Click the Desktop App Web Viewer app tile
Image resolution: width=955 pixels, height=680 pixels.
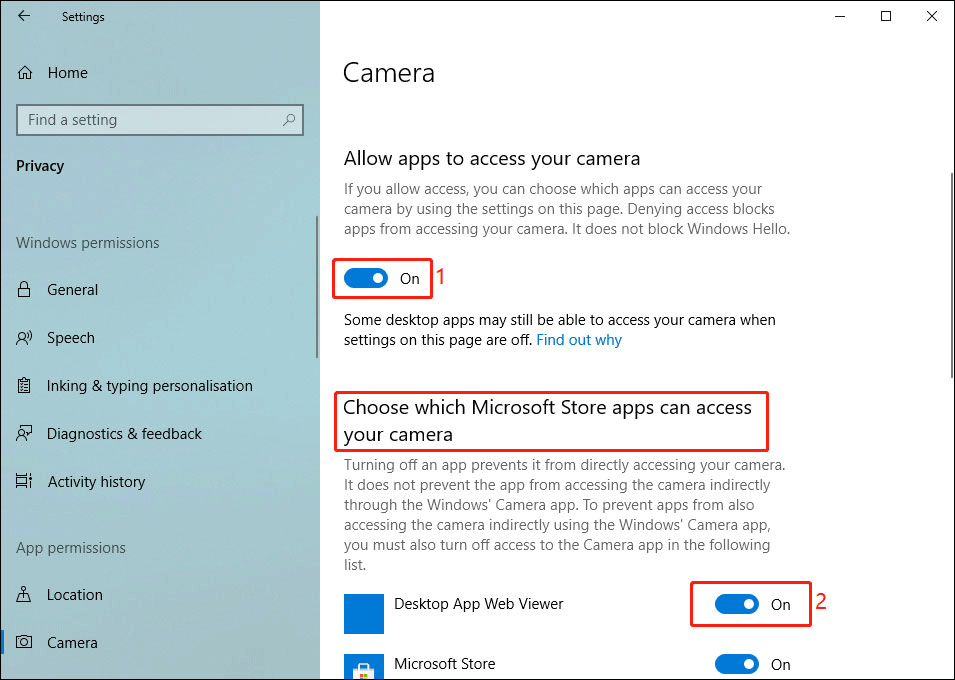click(364, 613)
